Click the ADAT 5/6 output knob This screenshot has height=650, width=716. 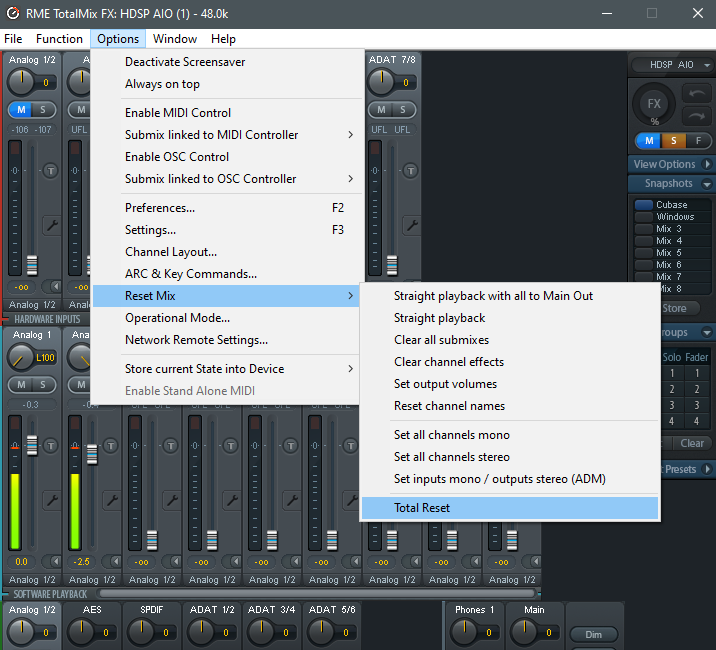click(x=321, y=632)
